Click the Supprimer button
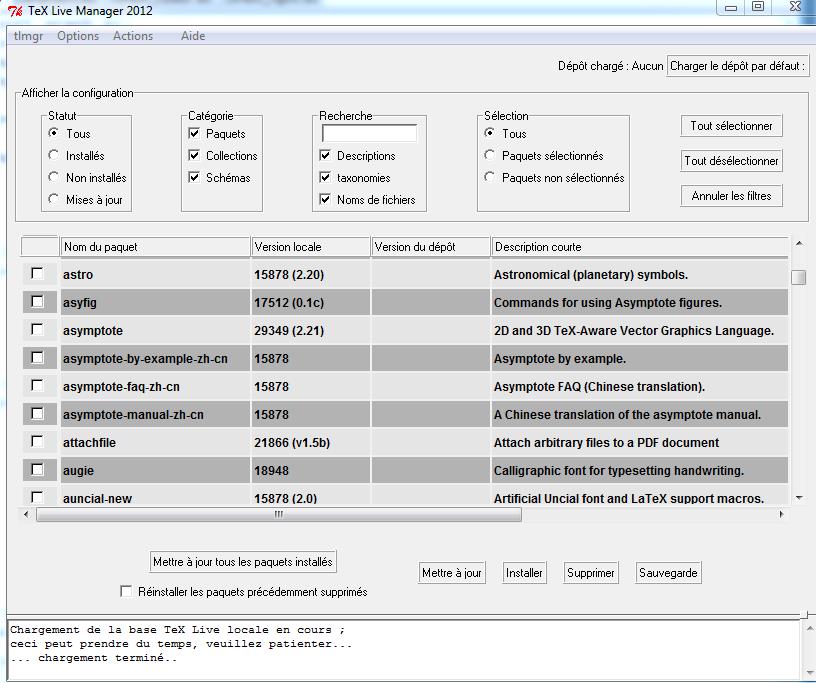This screenshot has width=816, height=683. click(591, 573)
